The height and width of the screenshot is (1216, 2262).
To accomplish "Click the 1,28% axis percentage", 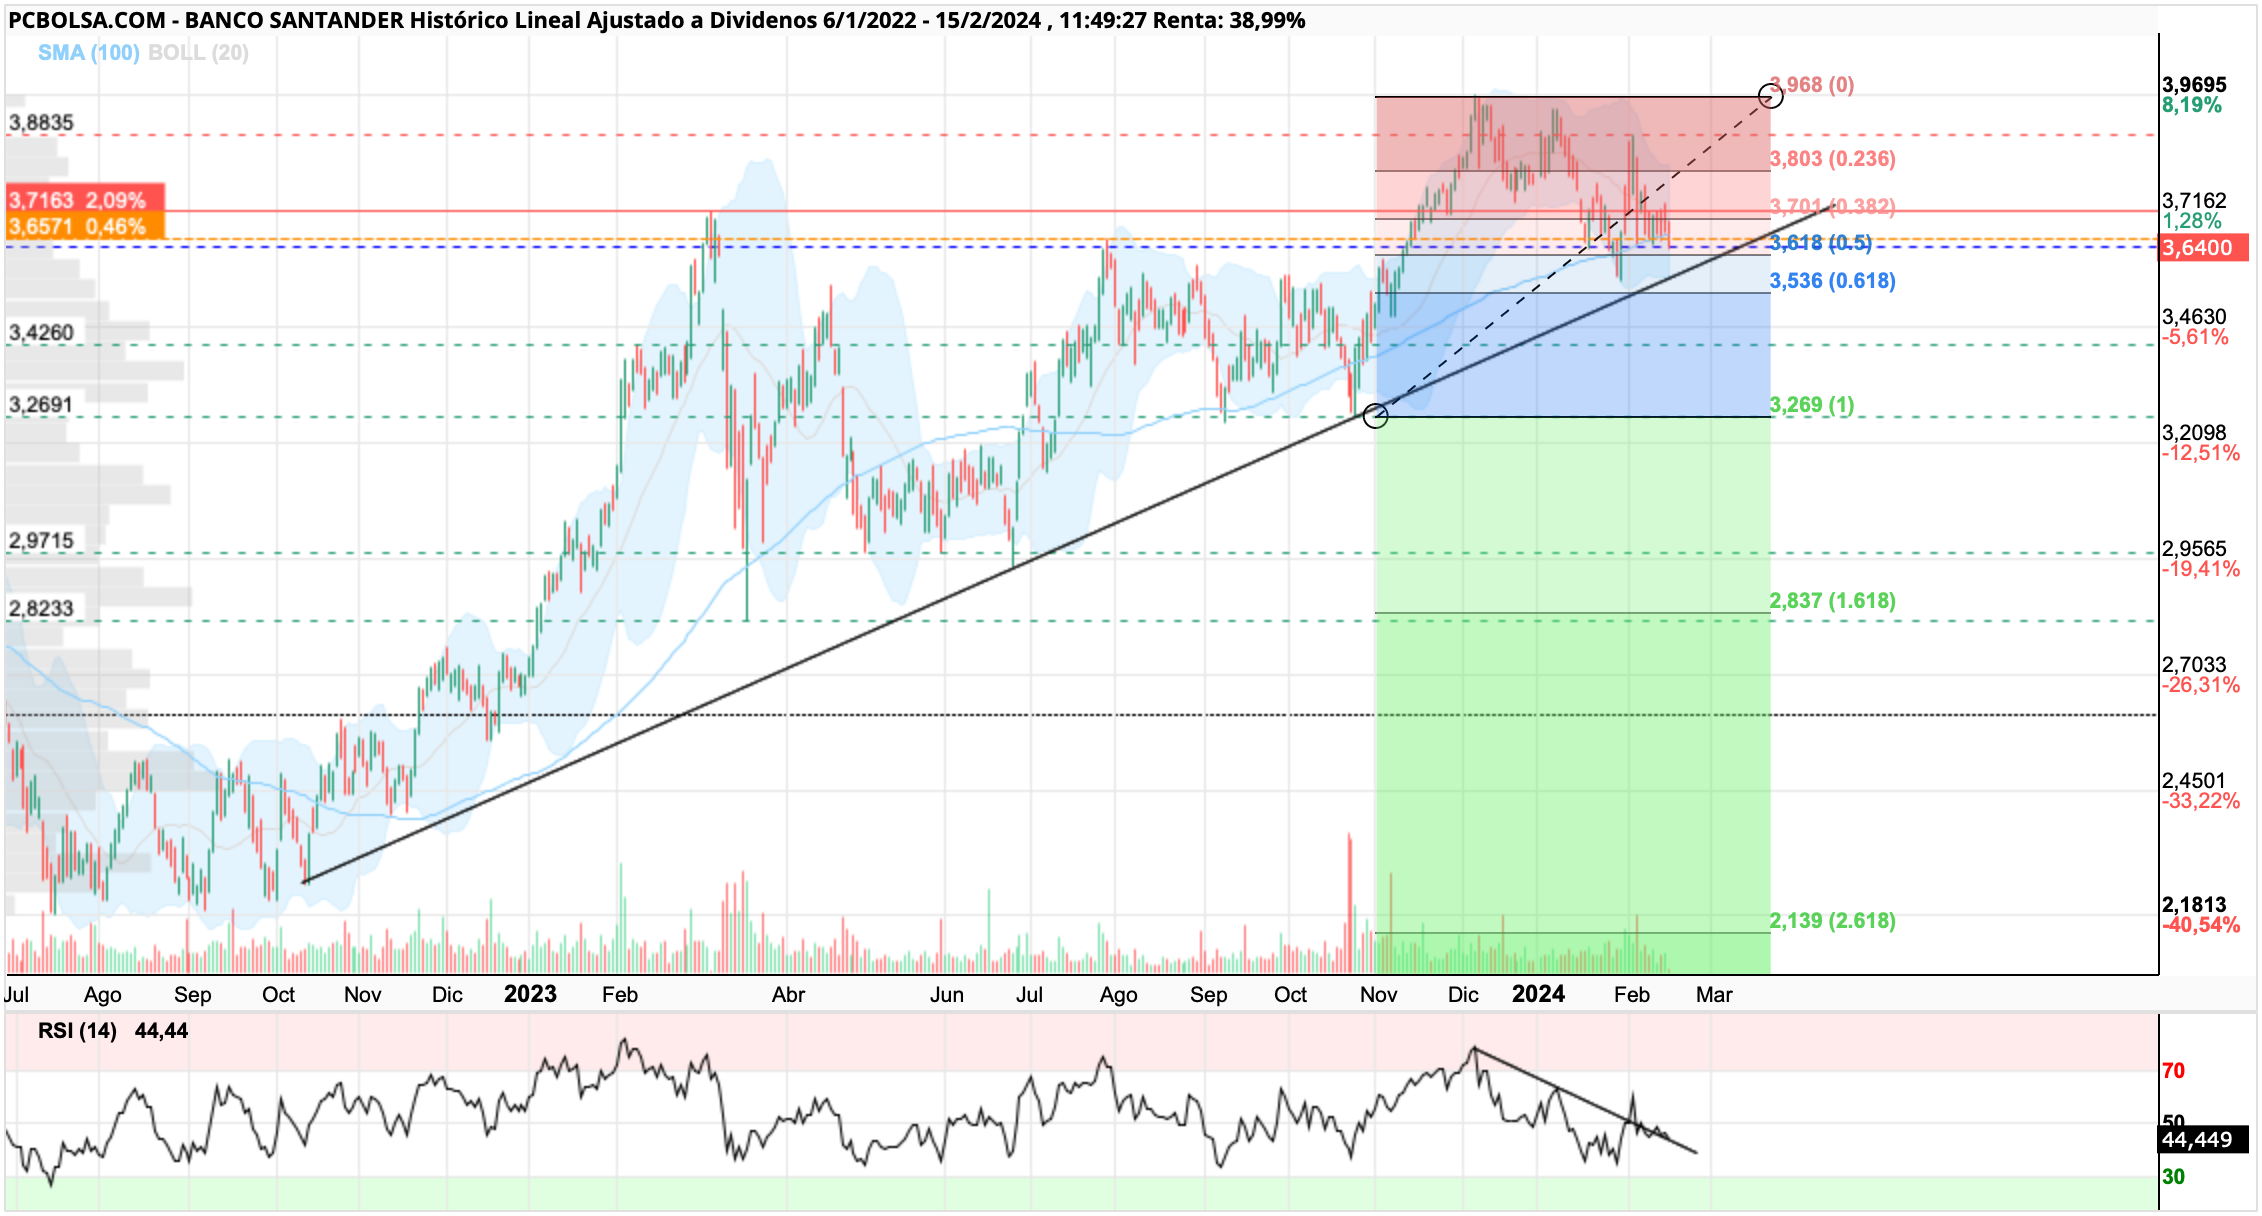I will 2192,221.
